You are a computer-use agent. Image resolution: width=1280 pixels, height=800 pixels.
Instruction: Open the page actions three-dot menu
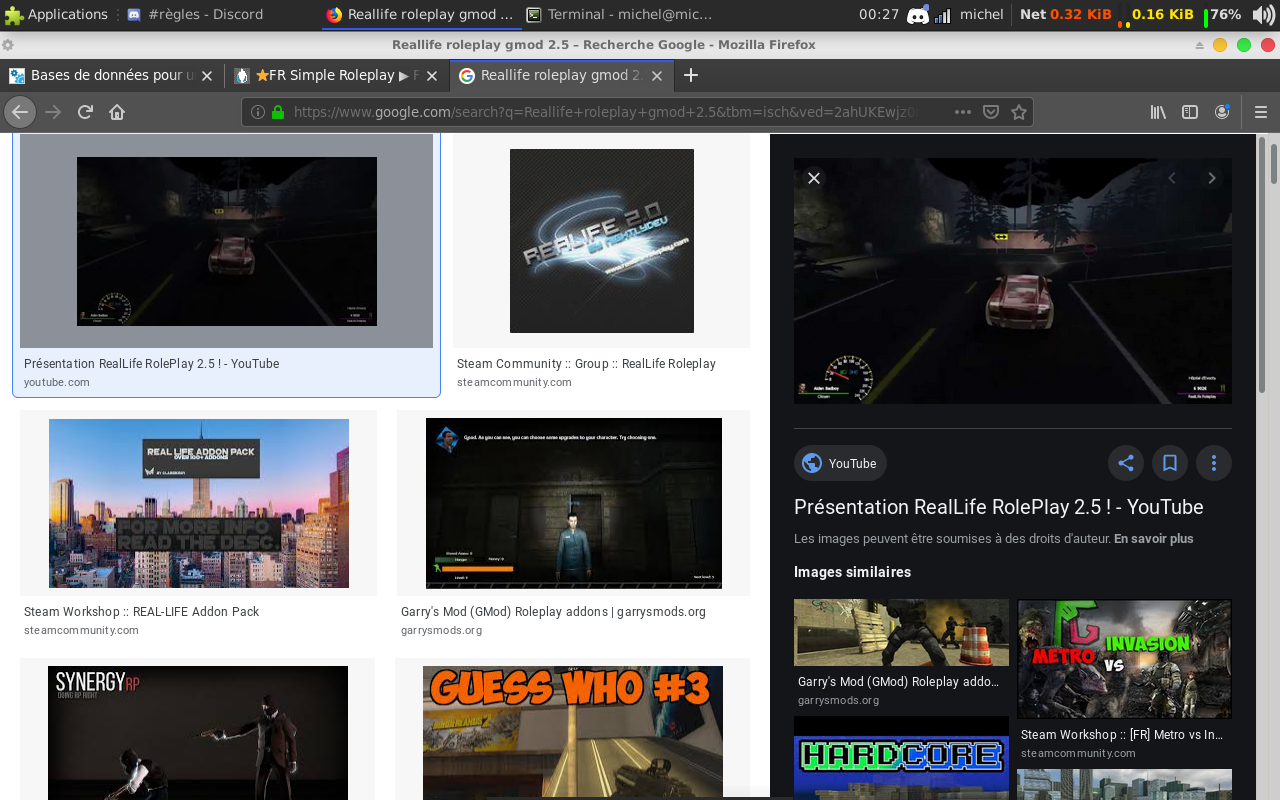pyautogui.click(x=963, y=112)
